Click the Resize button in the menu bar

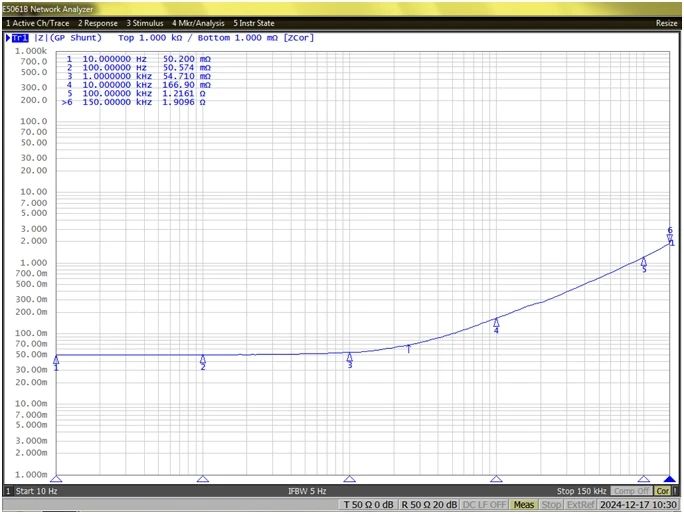click(x=666, y=22)
